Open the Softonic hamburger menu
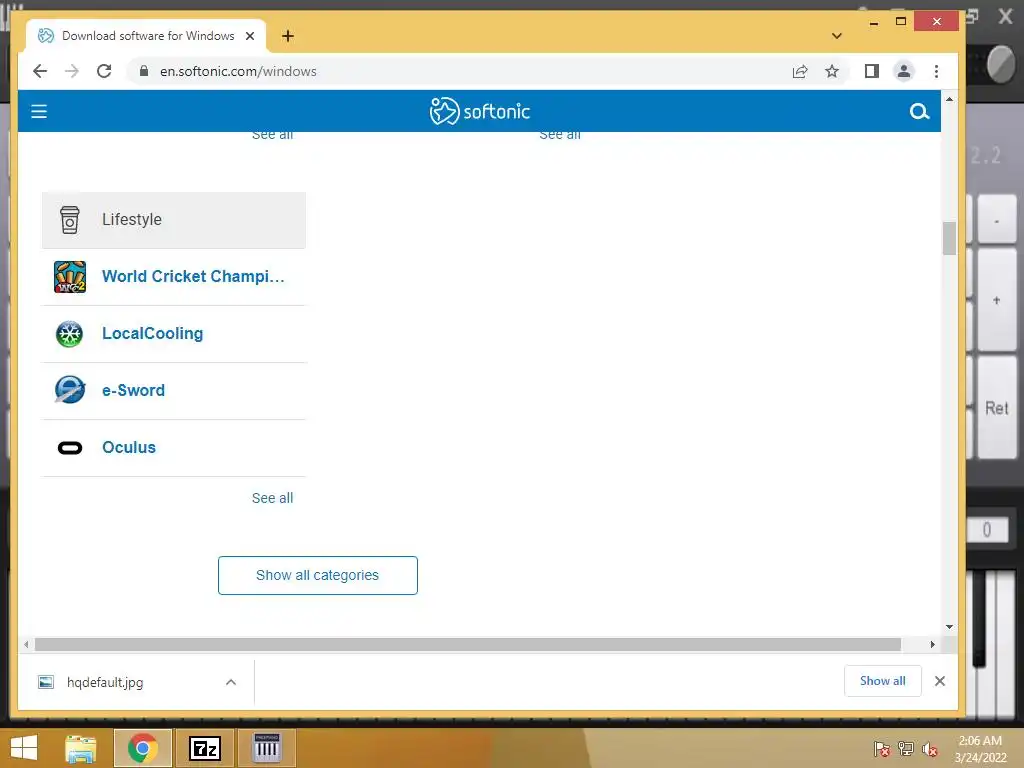The image size is (1024, 768). tap(39, 112)
